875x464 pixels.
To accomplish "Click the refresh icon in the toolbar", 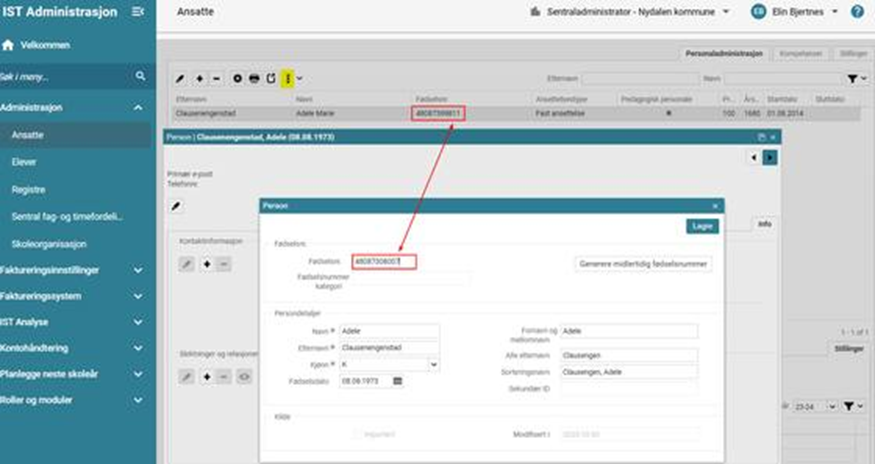I will click(270, 78).
